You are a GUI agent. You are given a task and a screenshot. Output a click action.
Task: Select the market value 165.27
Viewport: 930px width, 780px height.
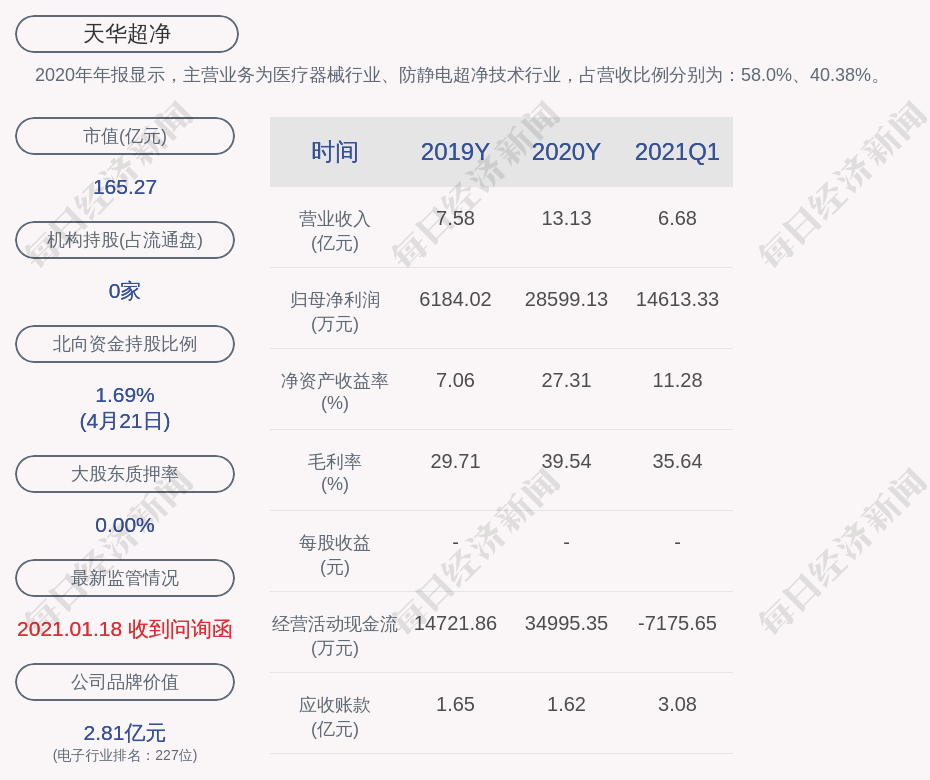click(125, 187)
